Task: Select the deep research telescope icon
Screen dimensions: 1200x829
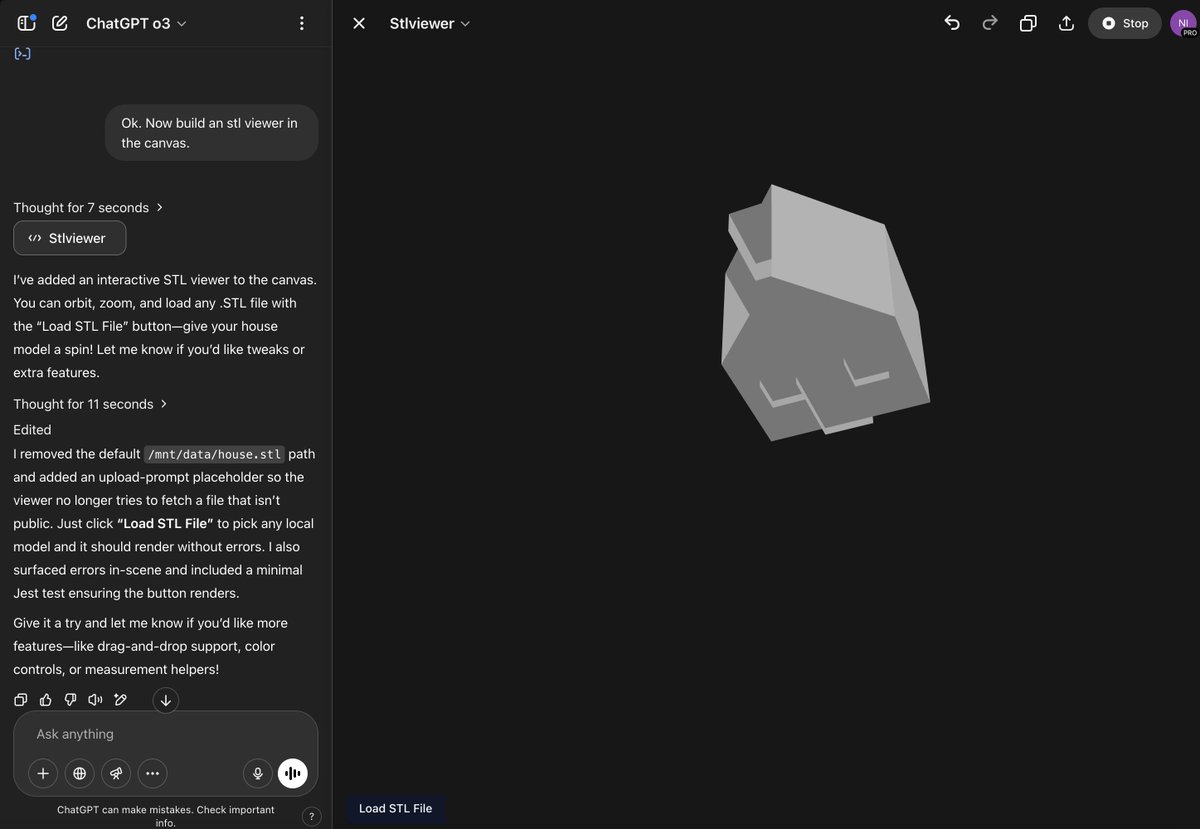Action: coord(116,773)
